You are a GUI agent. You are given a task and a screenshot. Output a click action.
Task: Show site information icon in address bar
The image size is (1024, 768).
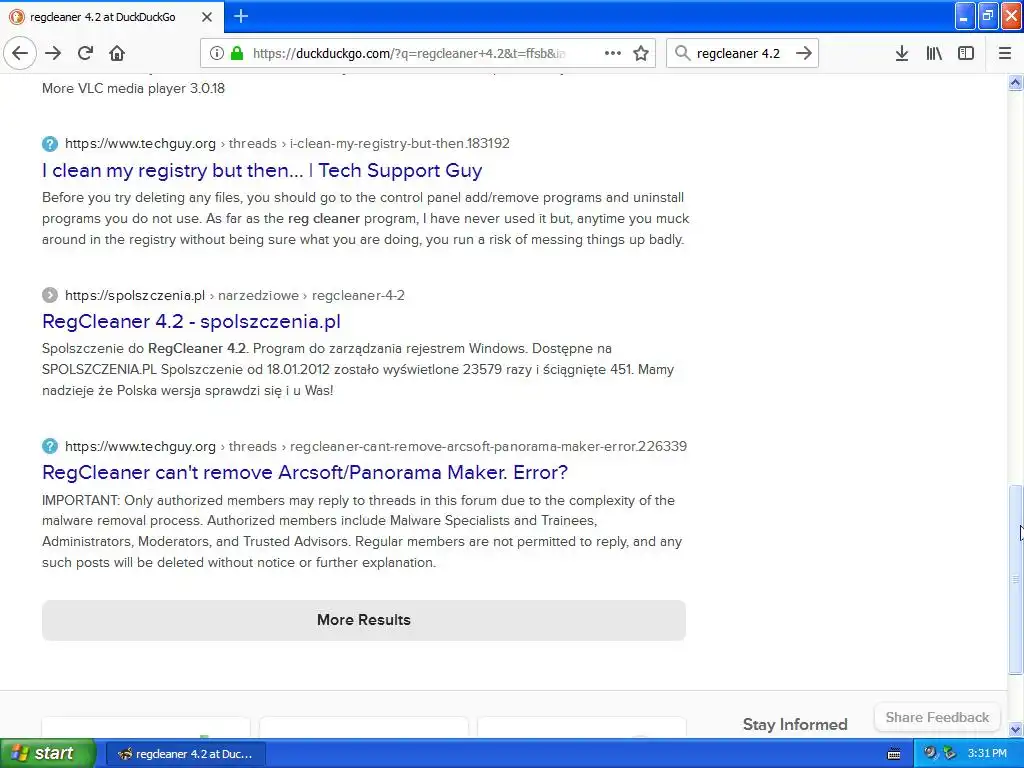pyautogui.click(x=216, y=54)
